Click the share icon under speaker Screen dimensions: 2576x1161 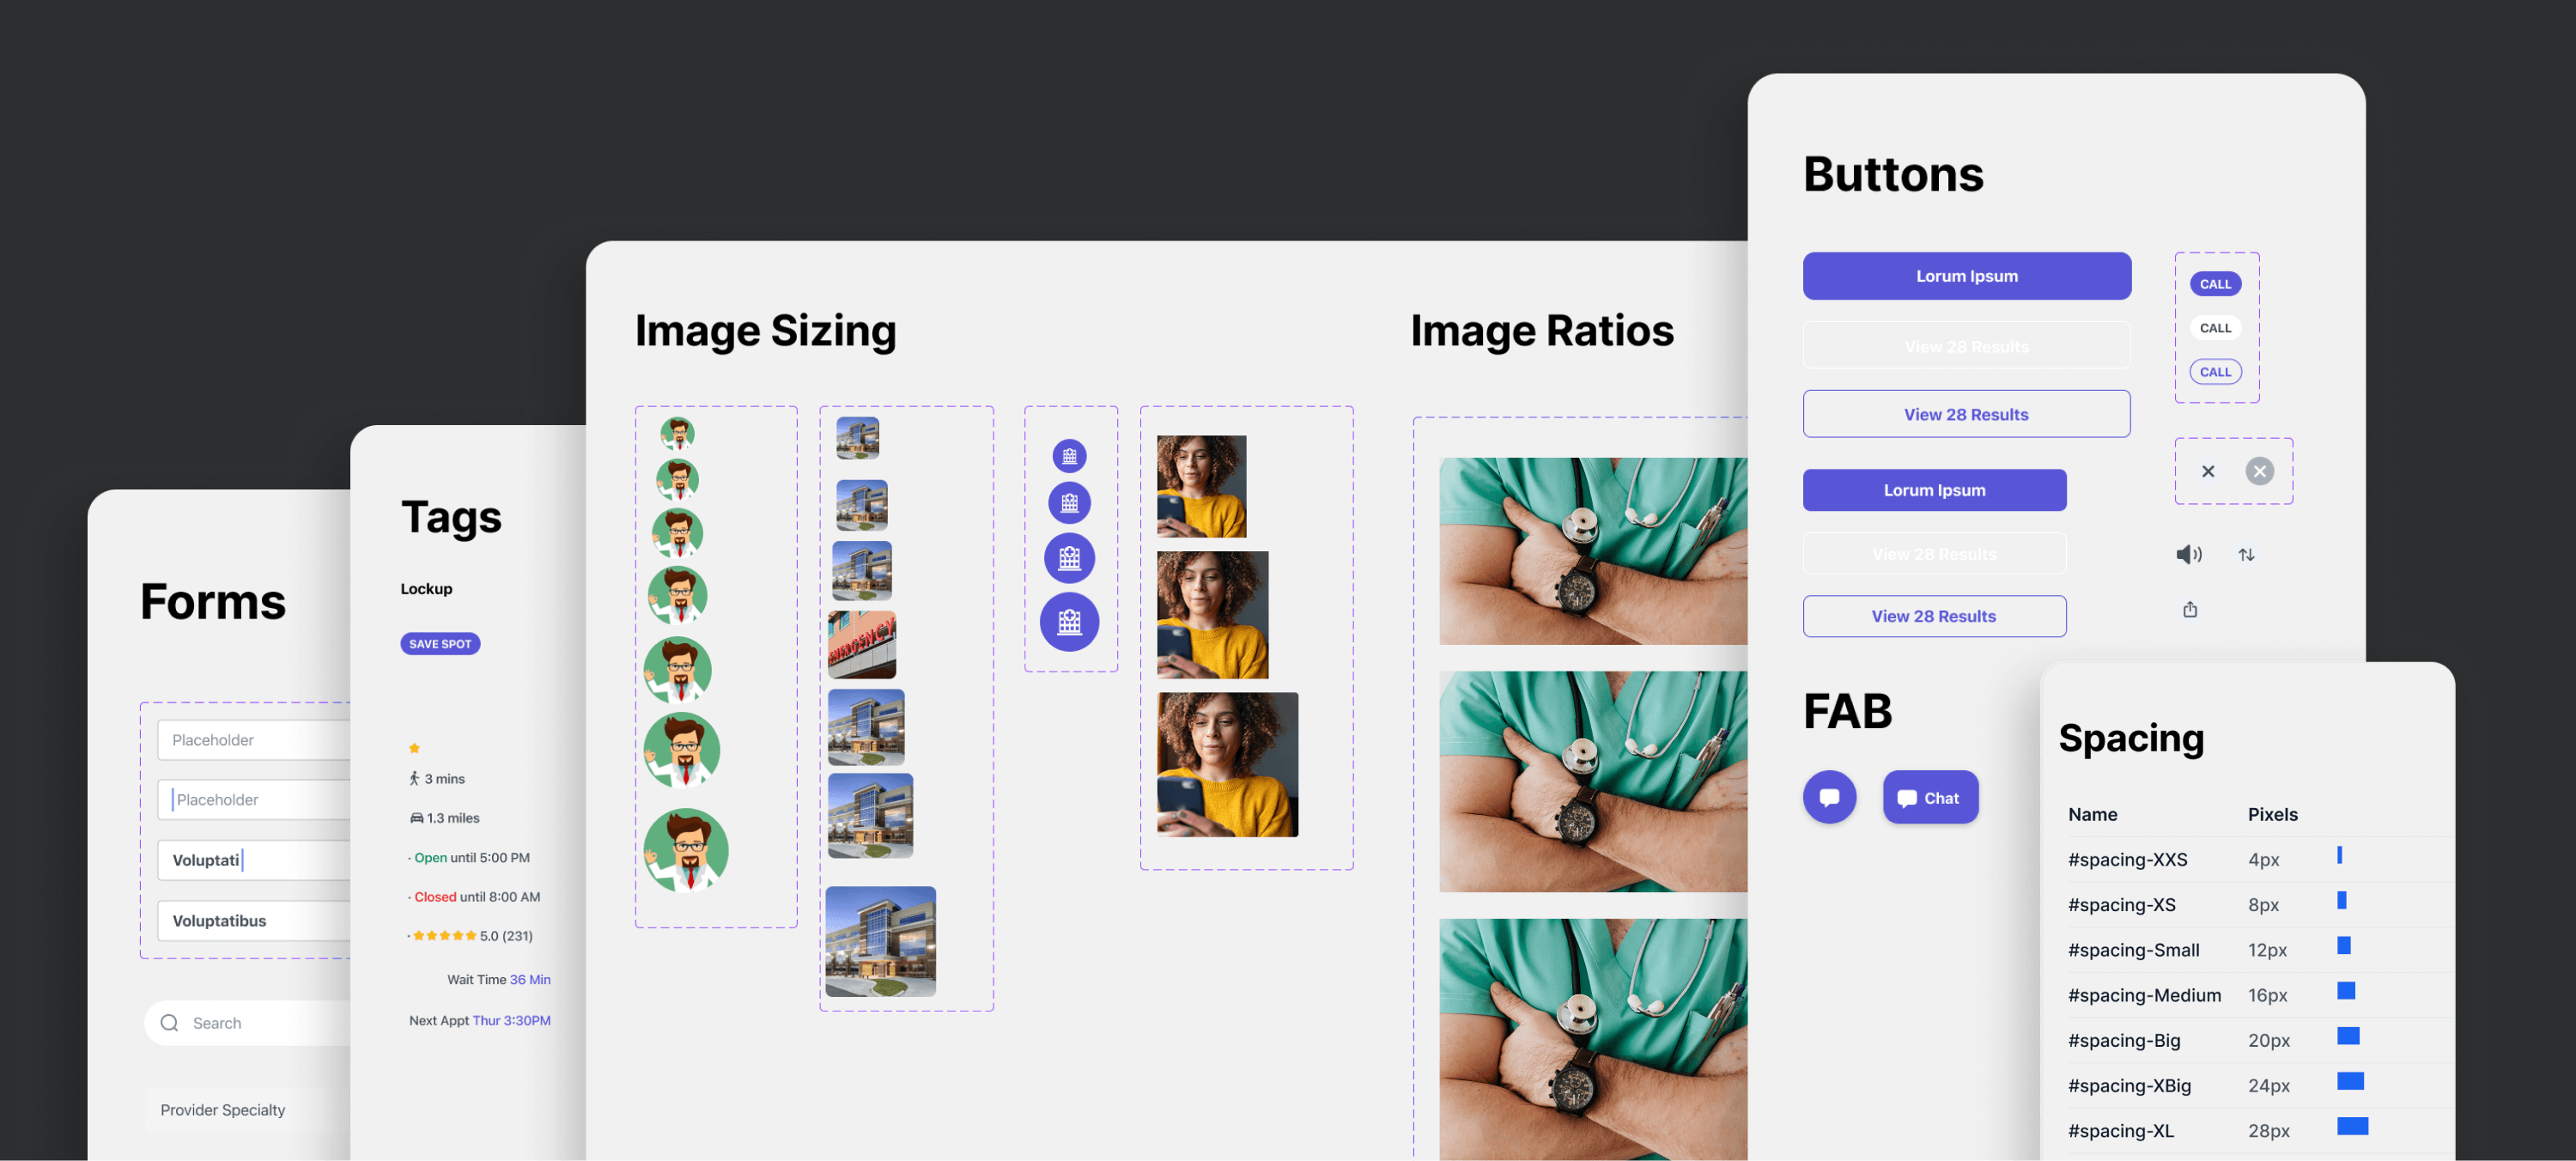point(2189,609)
